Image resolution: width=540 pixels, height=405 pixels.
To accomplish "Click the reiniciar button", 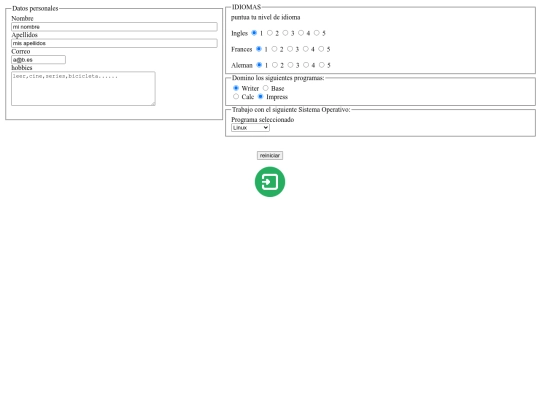I will [x=270, y=155].
